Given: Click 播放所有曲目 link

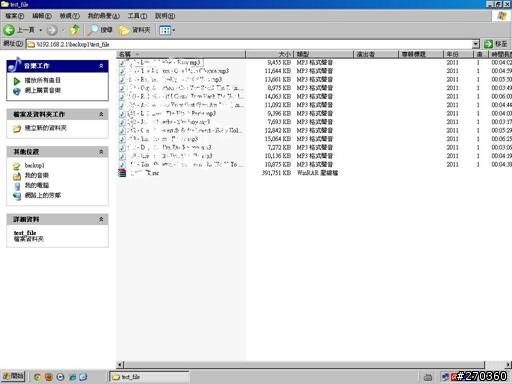Looking at the screenshot, I should coord(42,80).
